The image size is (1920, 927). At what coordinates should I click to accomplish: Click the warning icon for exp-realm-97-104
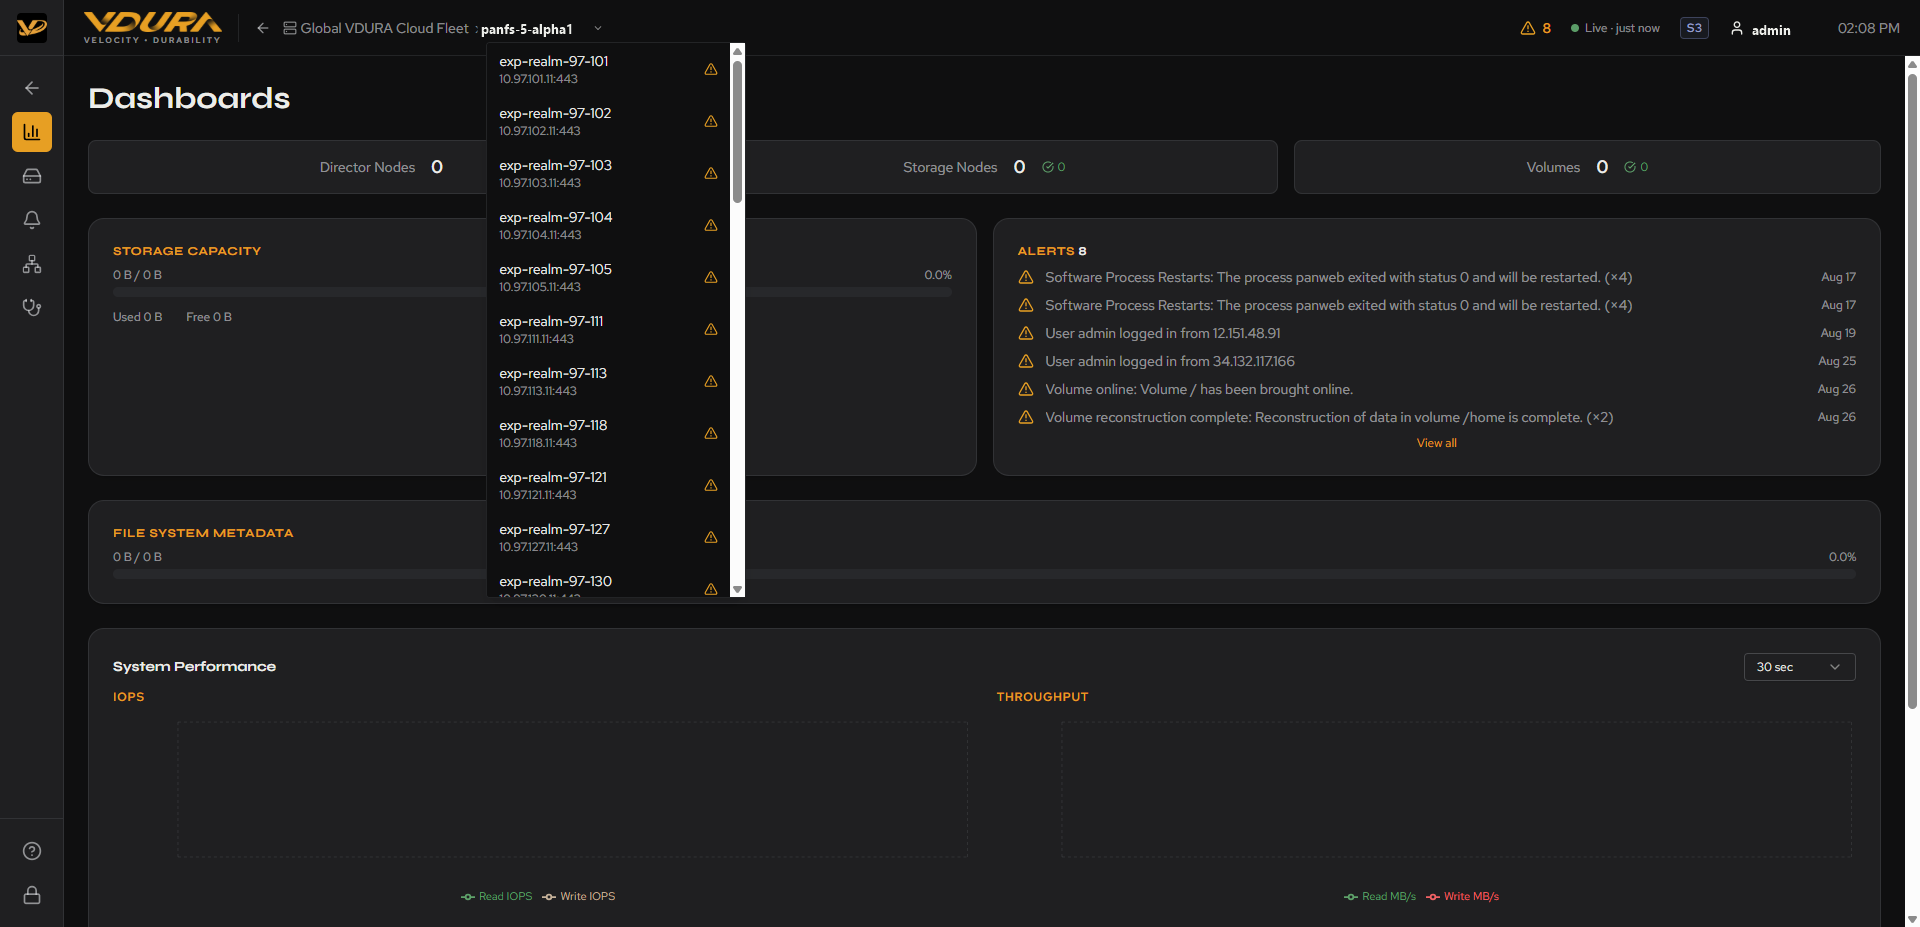(711, 225)
